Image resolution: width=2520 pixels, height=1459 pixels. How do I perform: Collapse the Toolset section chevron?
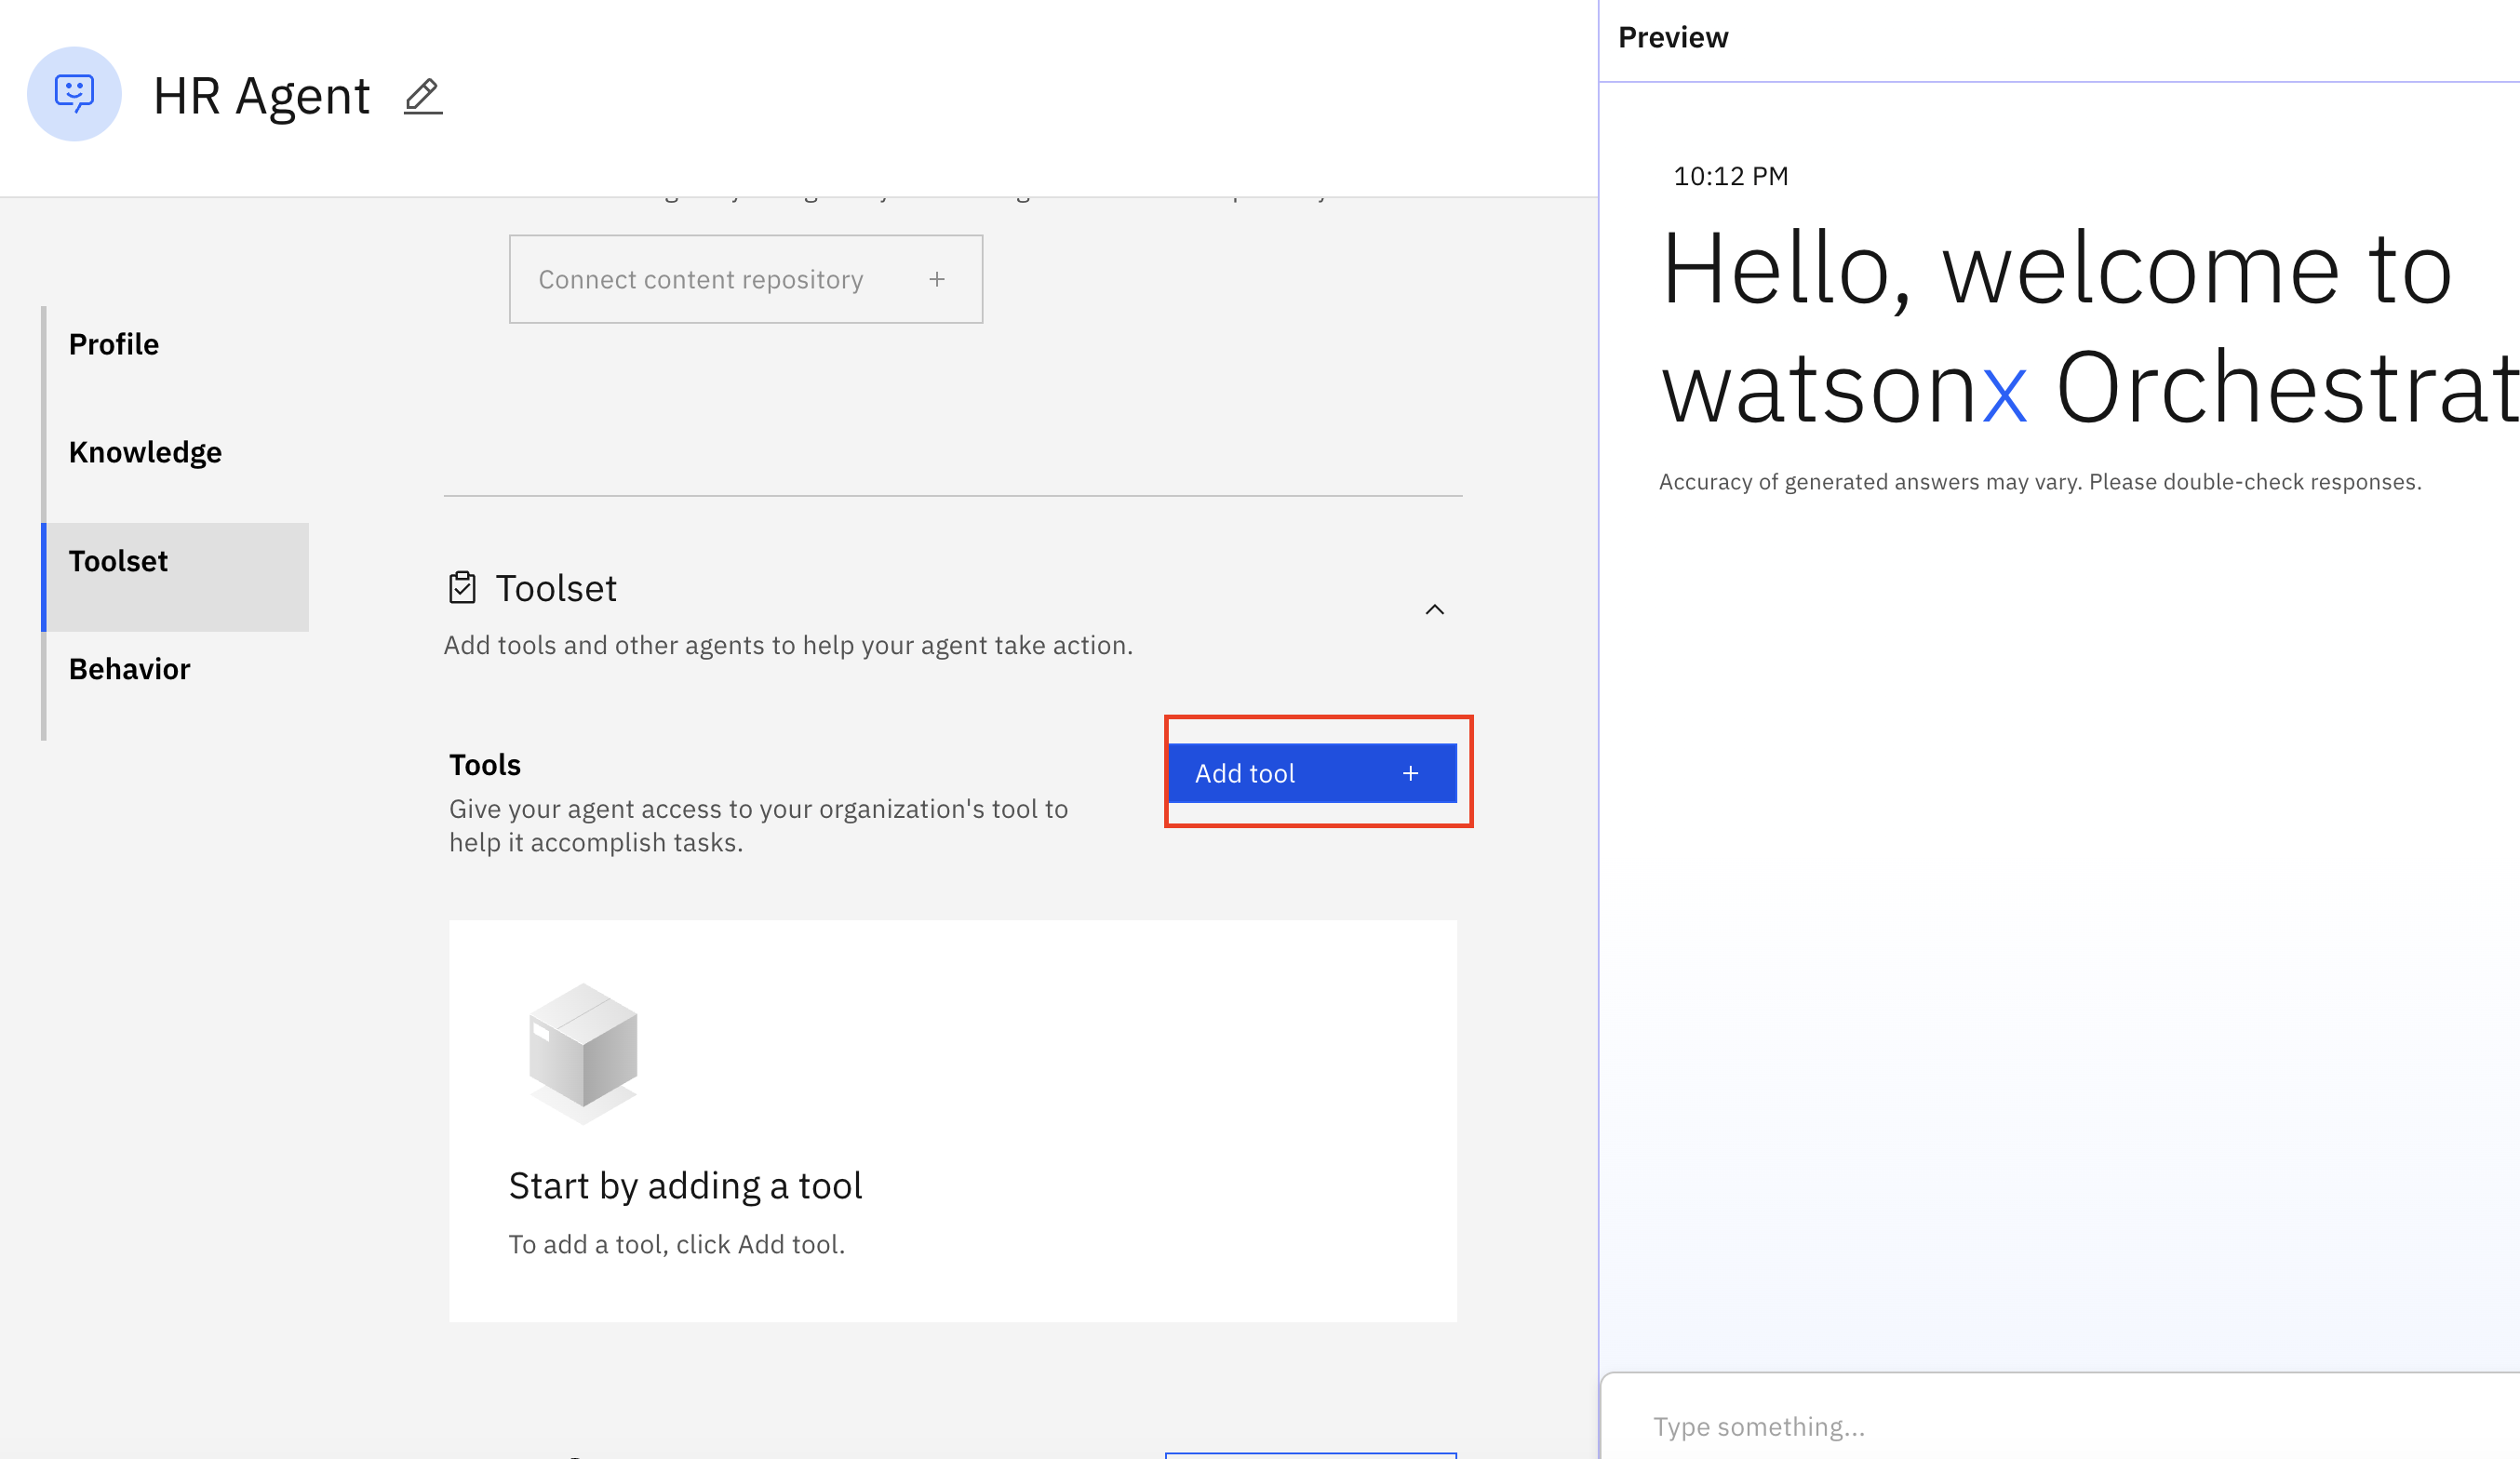(1434, 610)
